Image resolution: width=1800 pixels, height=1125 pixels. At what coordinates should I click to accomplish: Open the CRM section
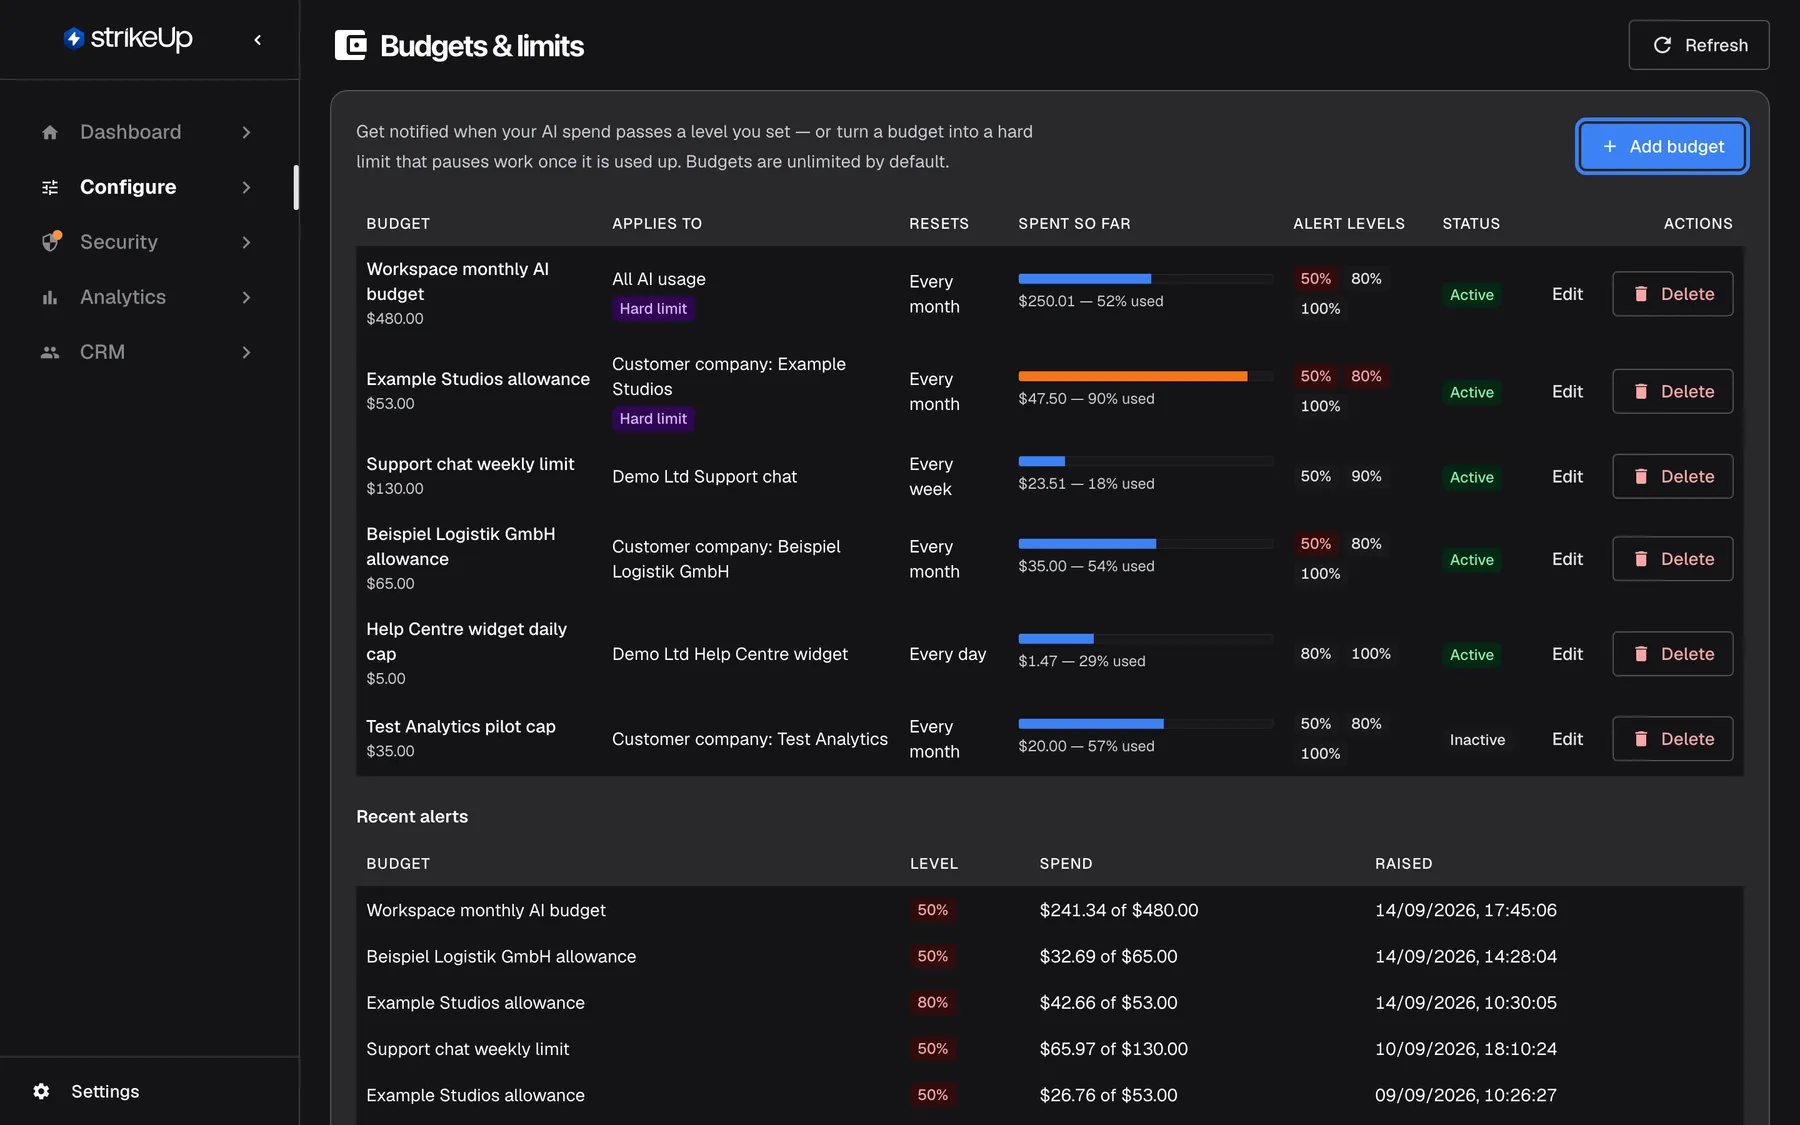(147, 352)
